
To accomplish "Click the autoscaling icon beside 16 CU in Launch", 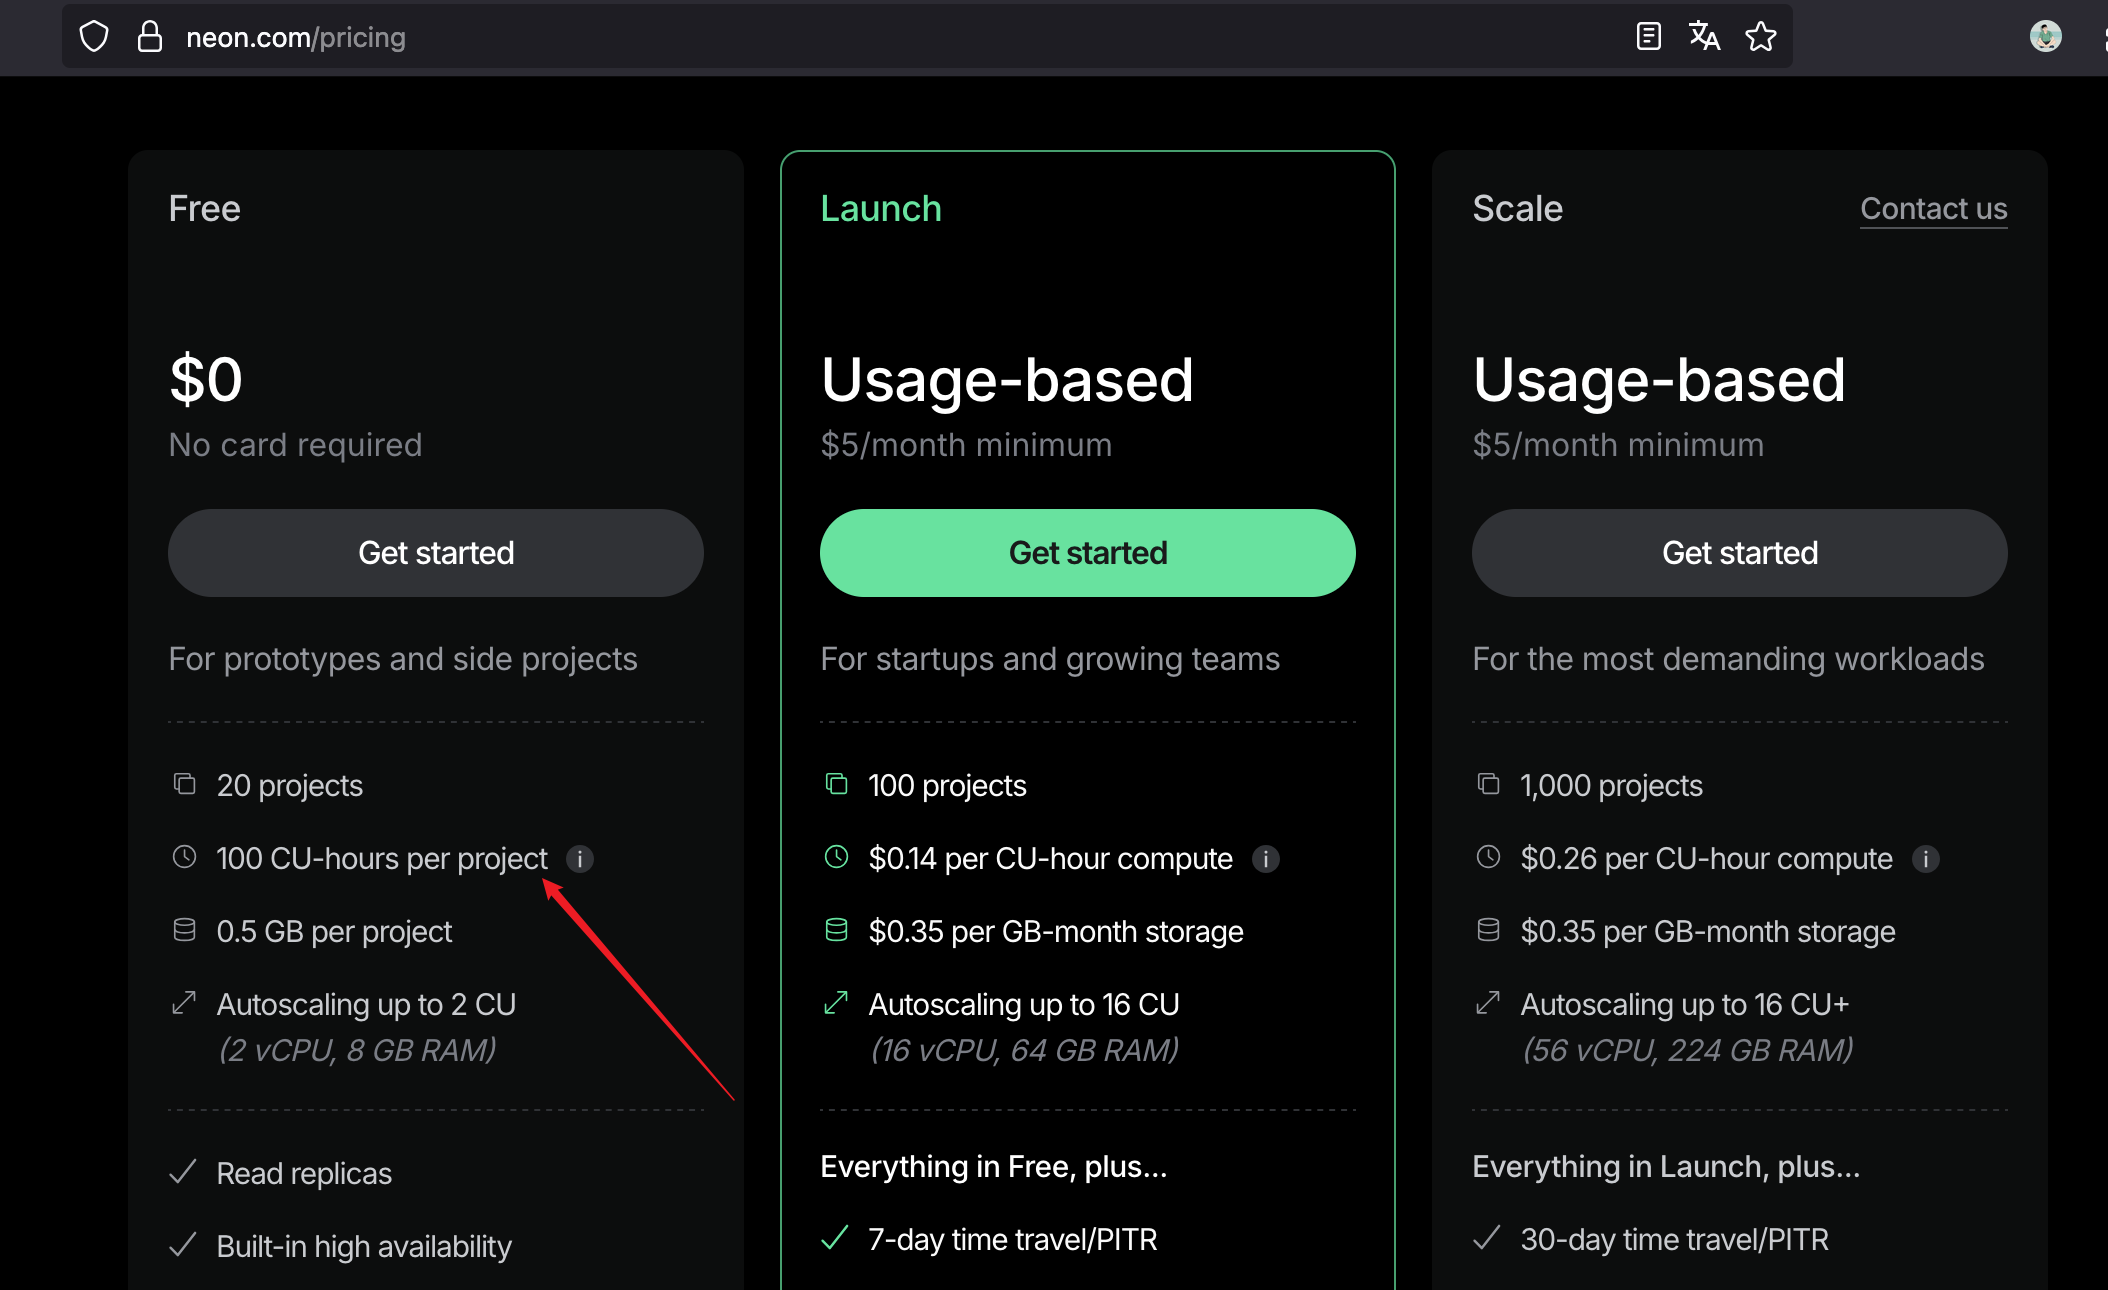I will tap(836, 1002).
